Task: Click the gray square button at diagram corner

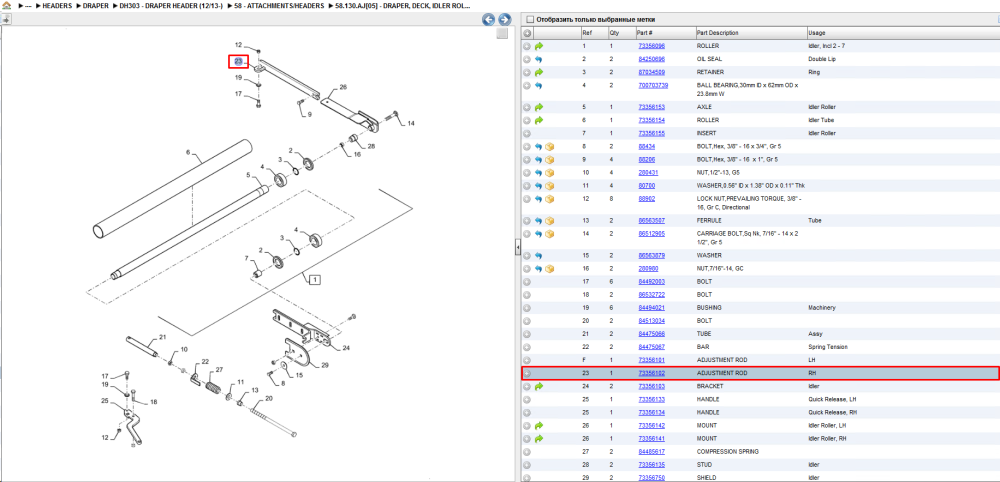Action: tap(502, 34)
